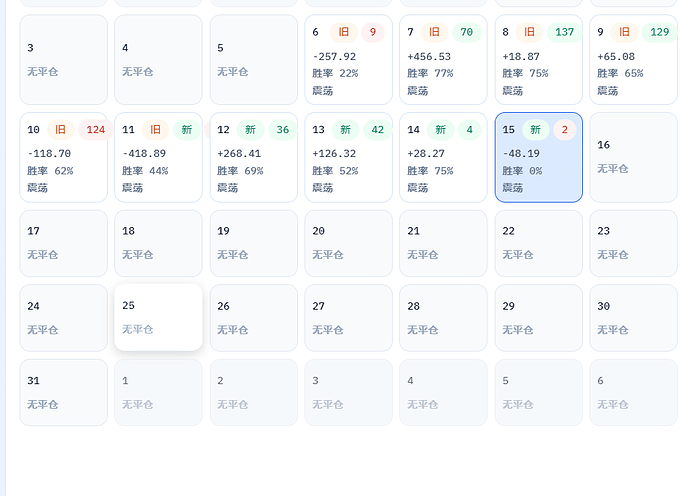This screenshot has height=496, width=690.
Task: Open the day 18 card
Action: point(158,243)
